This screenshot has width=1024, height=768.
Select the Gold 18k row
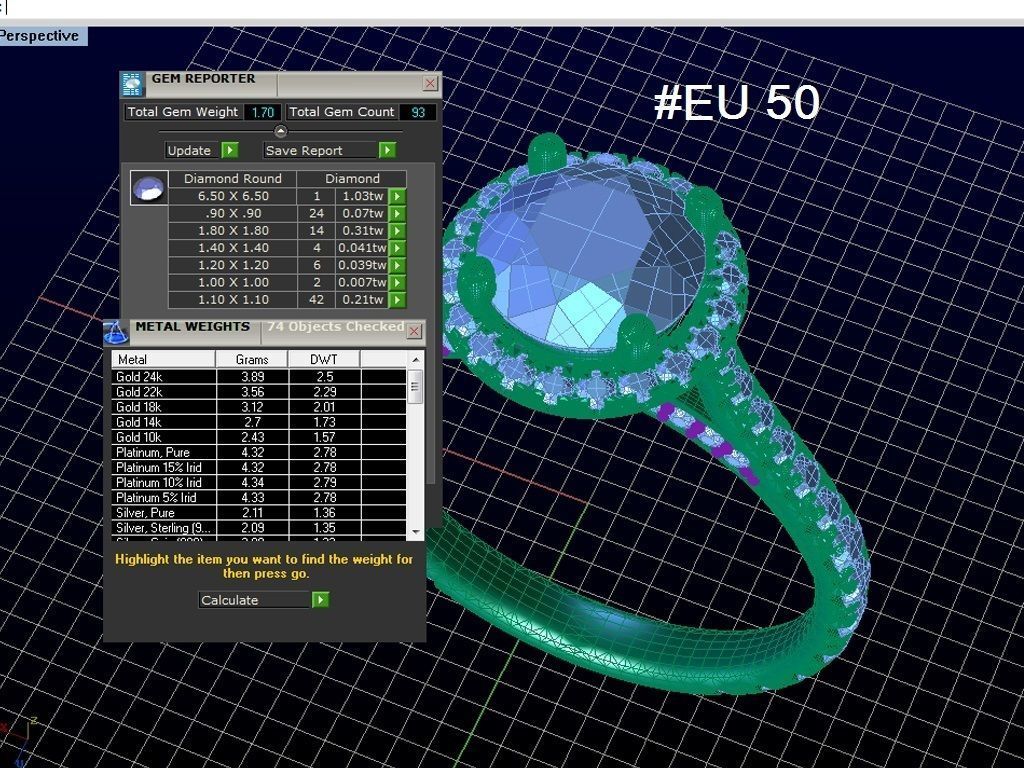(259, 407)
